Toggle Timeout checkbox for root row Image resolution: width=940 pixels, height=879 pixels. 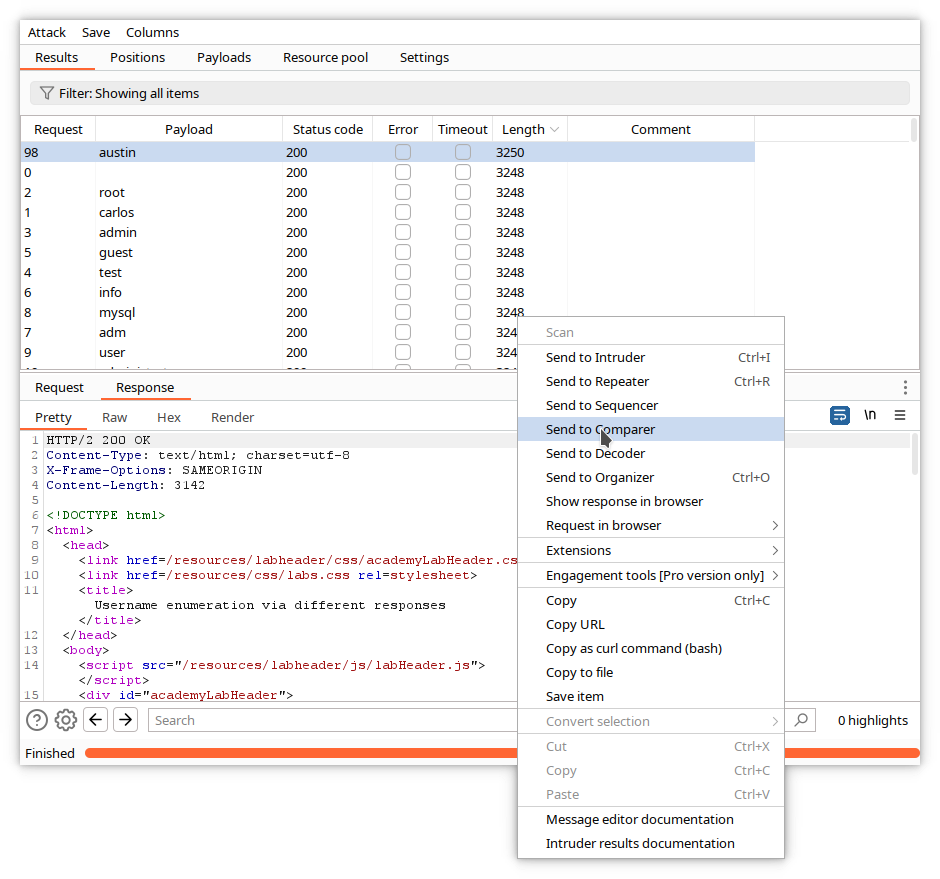(x=463, y=192)
